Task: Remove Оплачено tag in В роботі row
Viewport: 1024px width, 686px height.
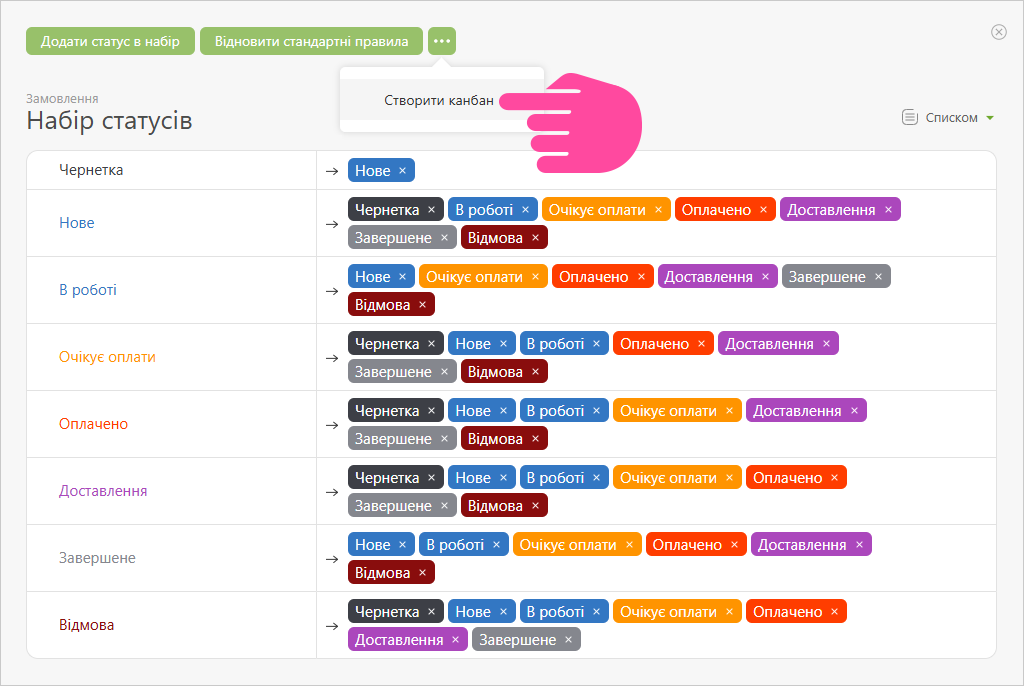Action: [x=641, y=277]
